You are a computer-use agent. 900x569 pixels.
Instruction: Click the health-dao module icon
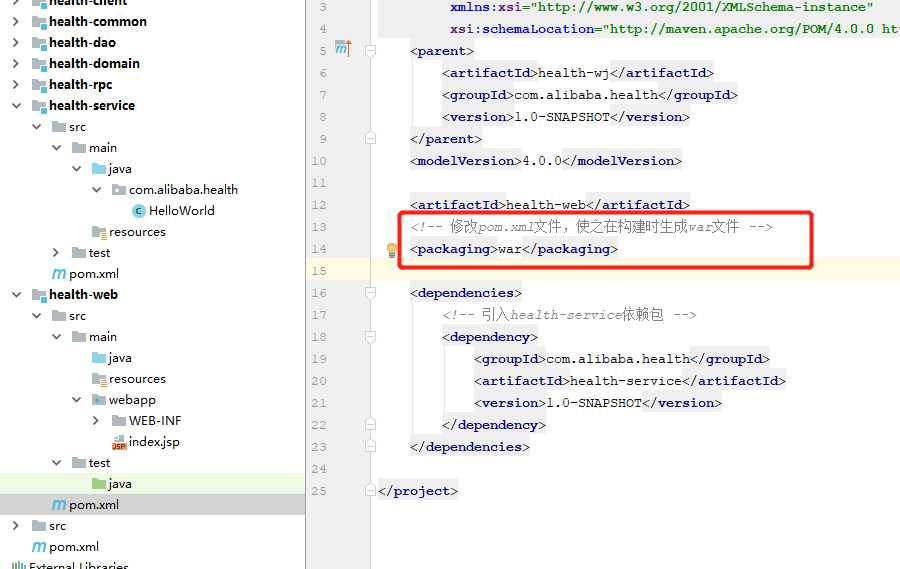38,43
